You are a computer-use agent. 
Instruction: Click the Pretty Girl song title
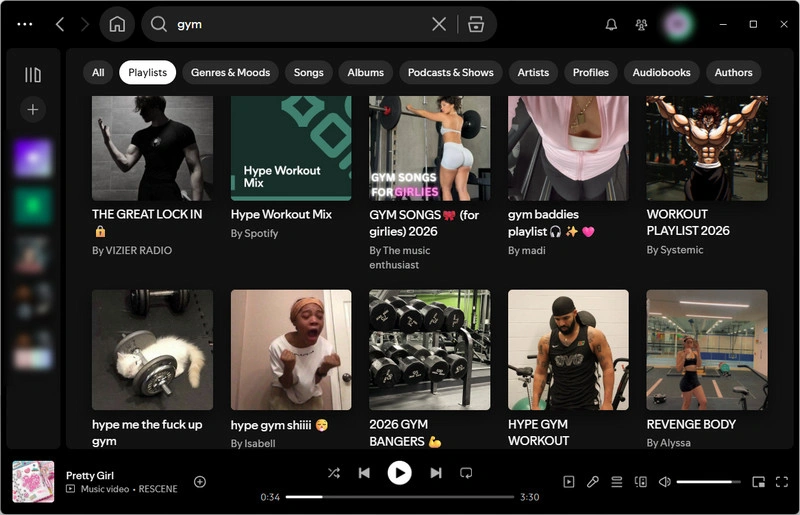pyautogui.click(x=90, y=476)
